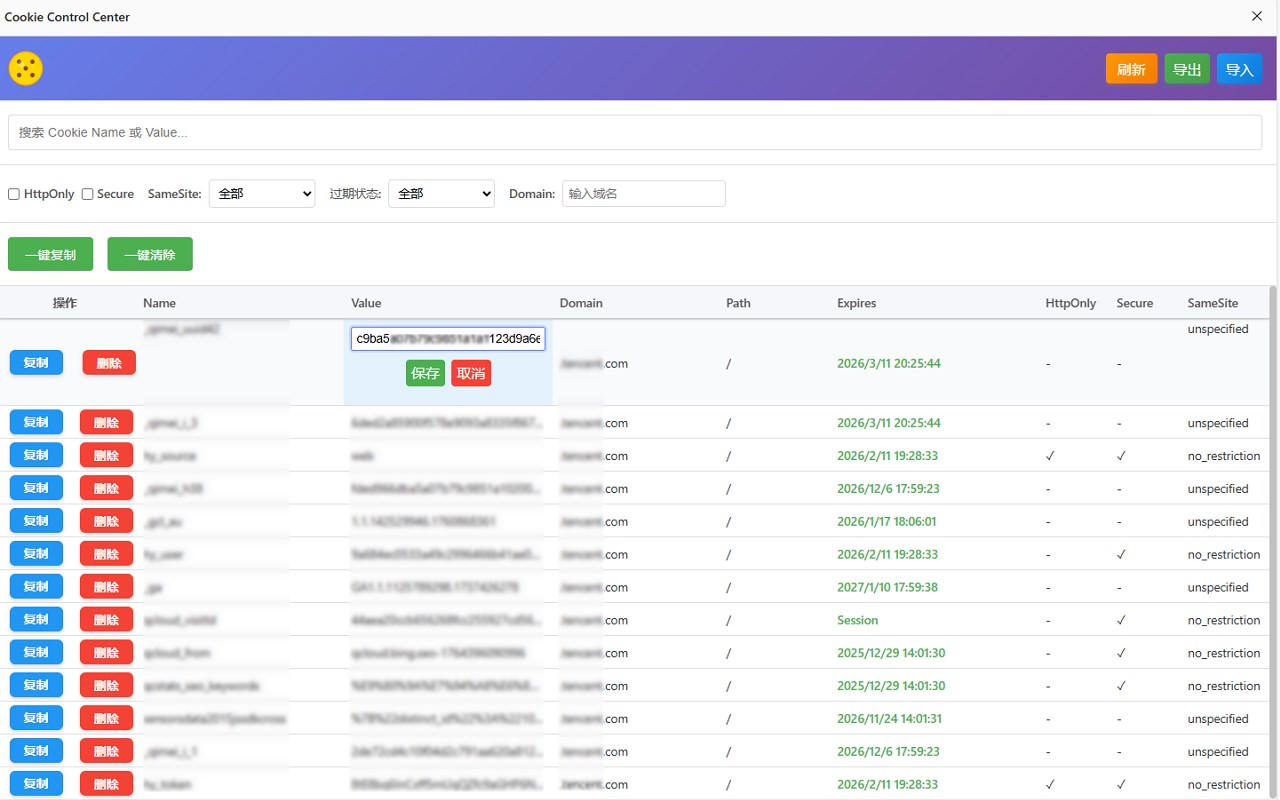Viewport: 1280px width, 800px height.
Task: Expand the 过期状态 expiry status dropdown
Action: pos(441,194)
